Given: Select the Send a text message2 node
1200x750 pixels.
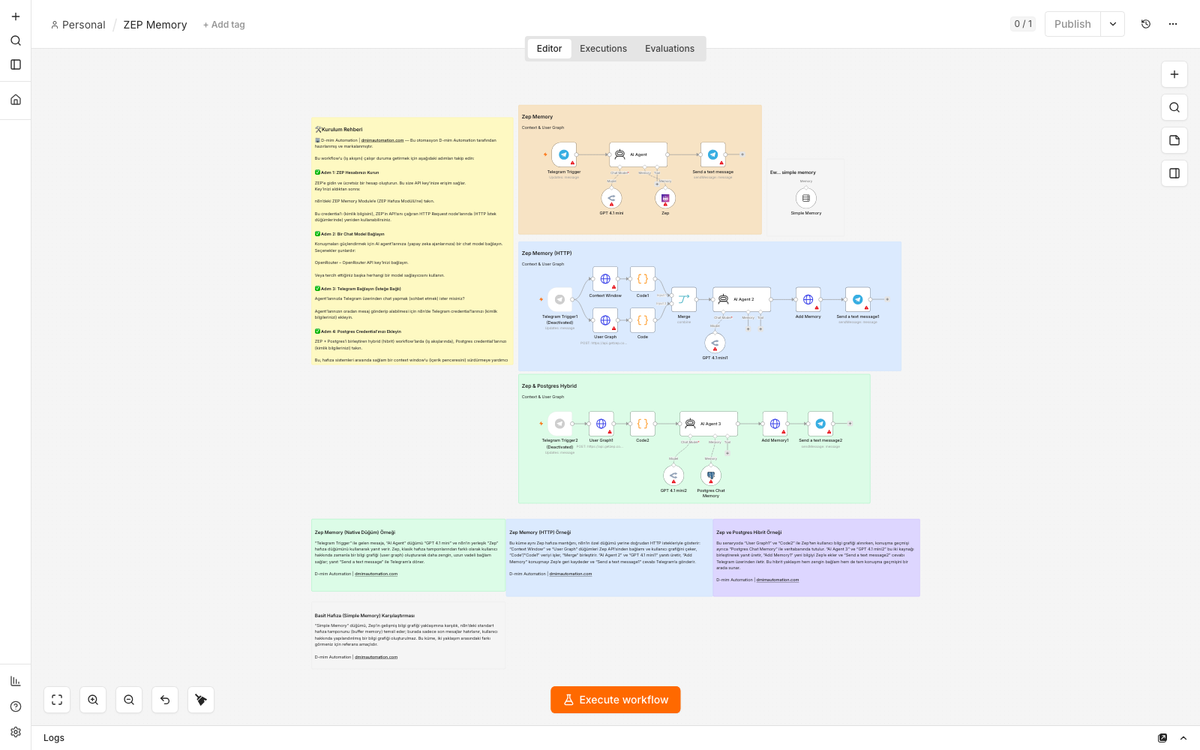Looking at the screenshot, I should coord(821,424).
